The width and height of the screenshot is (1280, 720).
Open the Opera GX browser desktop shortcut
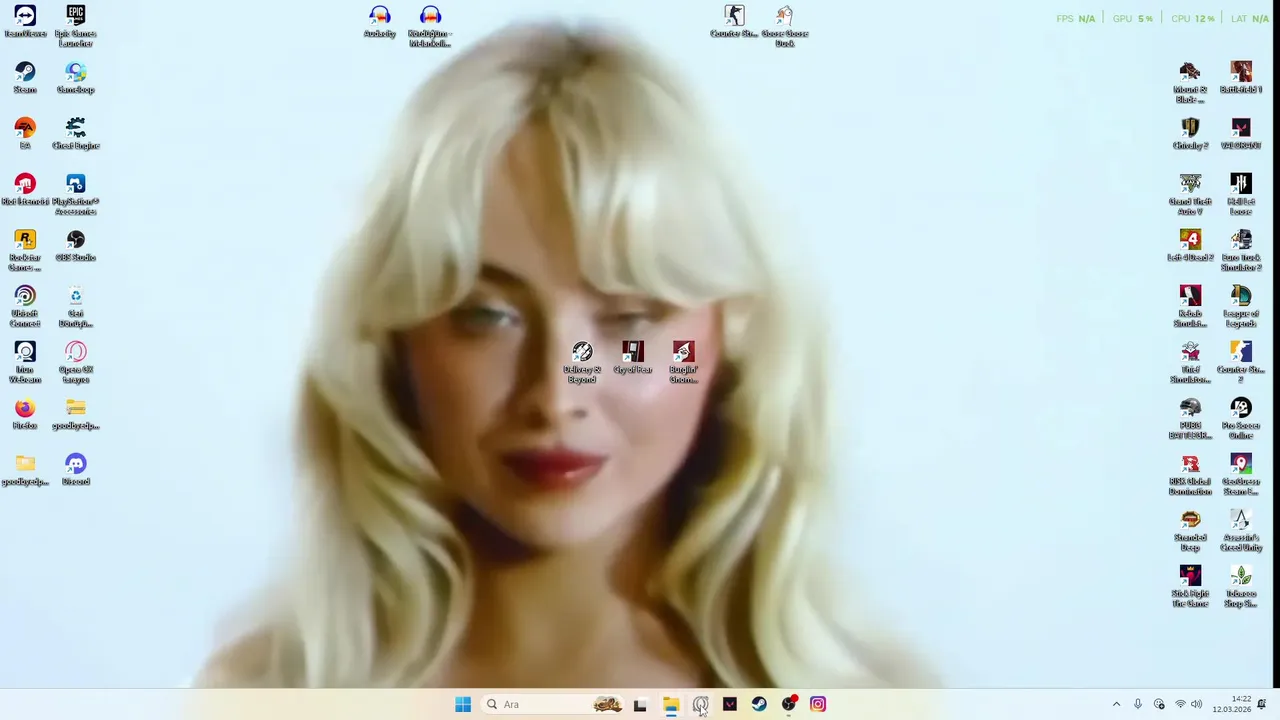(76, 362)
